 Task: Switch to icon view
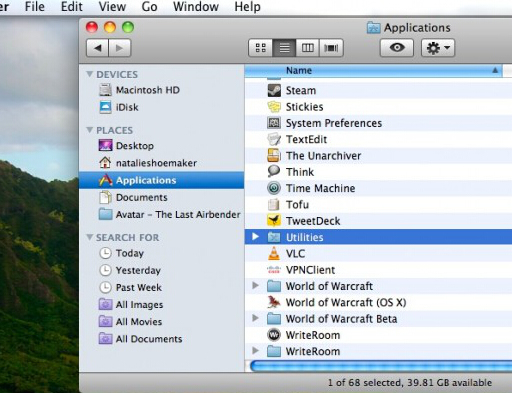pos(261,48)
